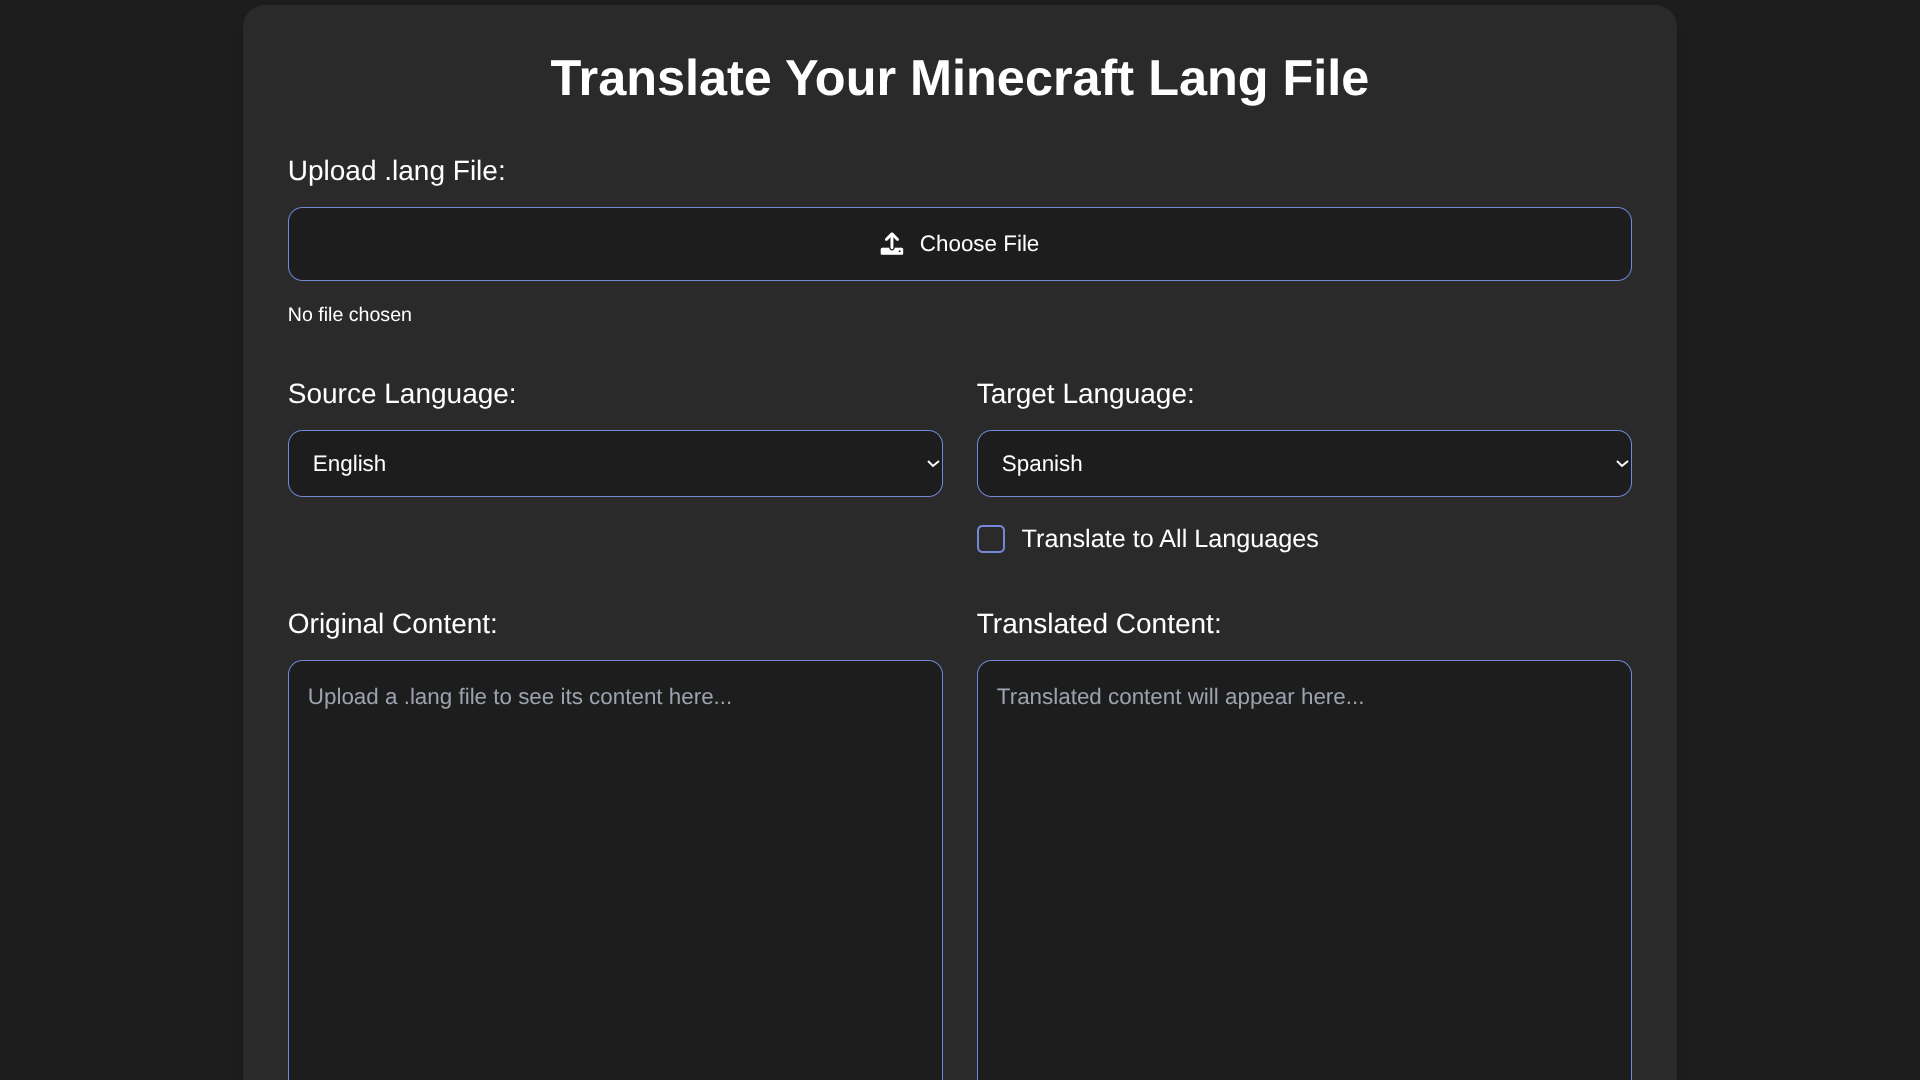Open the Source Language dropdown
The image size is (1920, 1080).
(615, 464)
